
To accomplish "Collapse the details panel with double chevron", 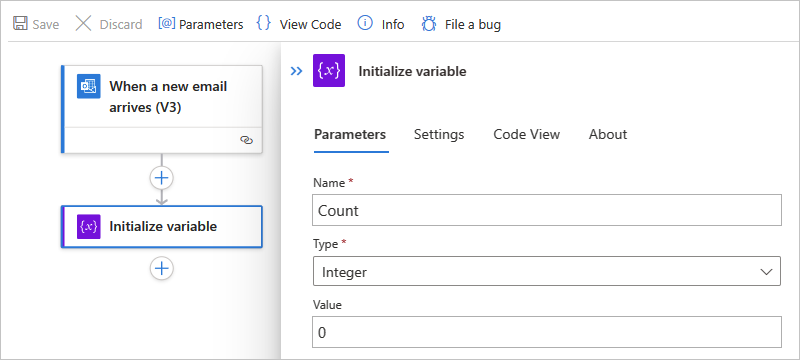I will coord(296,71).
